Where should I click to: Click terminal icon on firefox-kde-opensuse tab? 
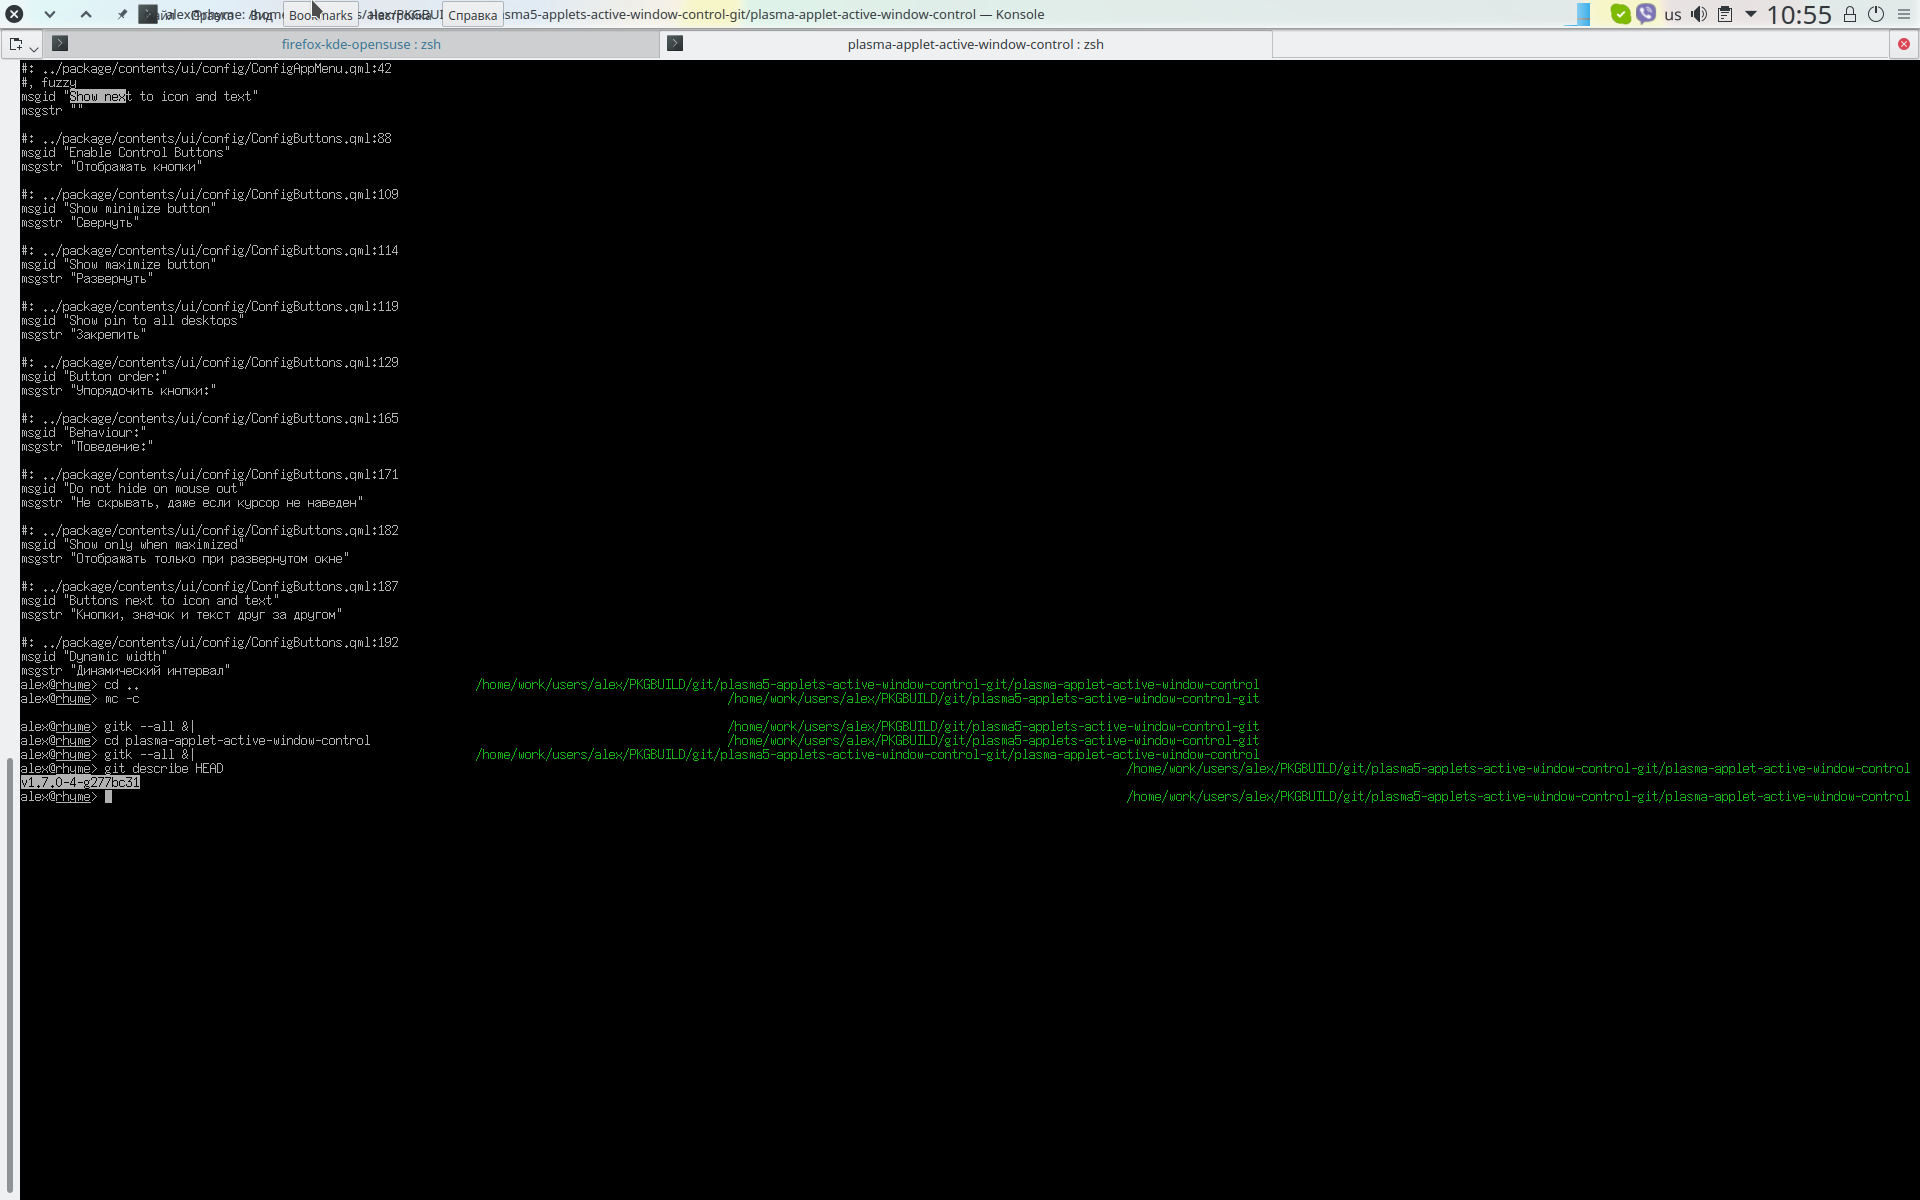coord(60,43)
